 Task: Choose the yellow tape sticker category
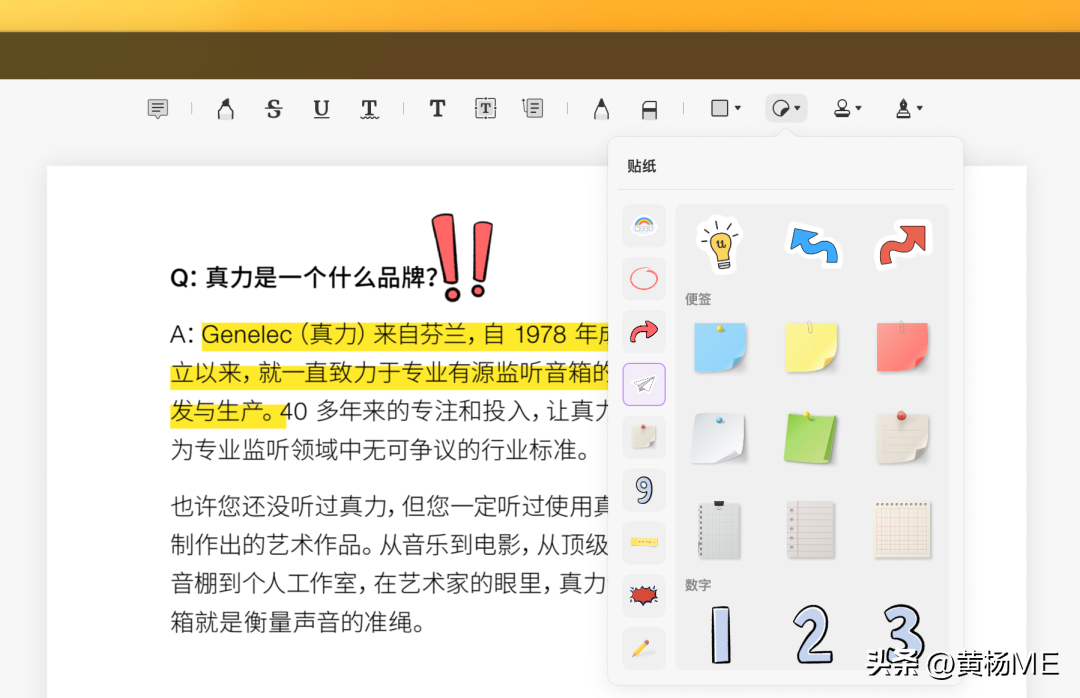coord(644,543)
